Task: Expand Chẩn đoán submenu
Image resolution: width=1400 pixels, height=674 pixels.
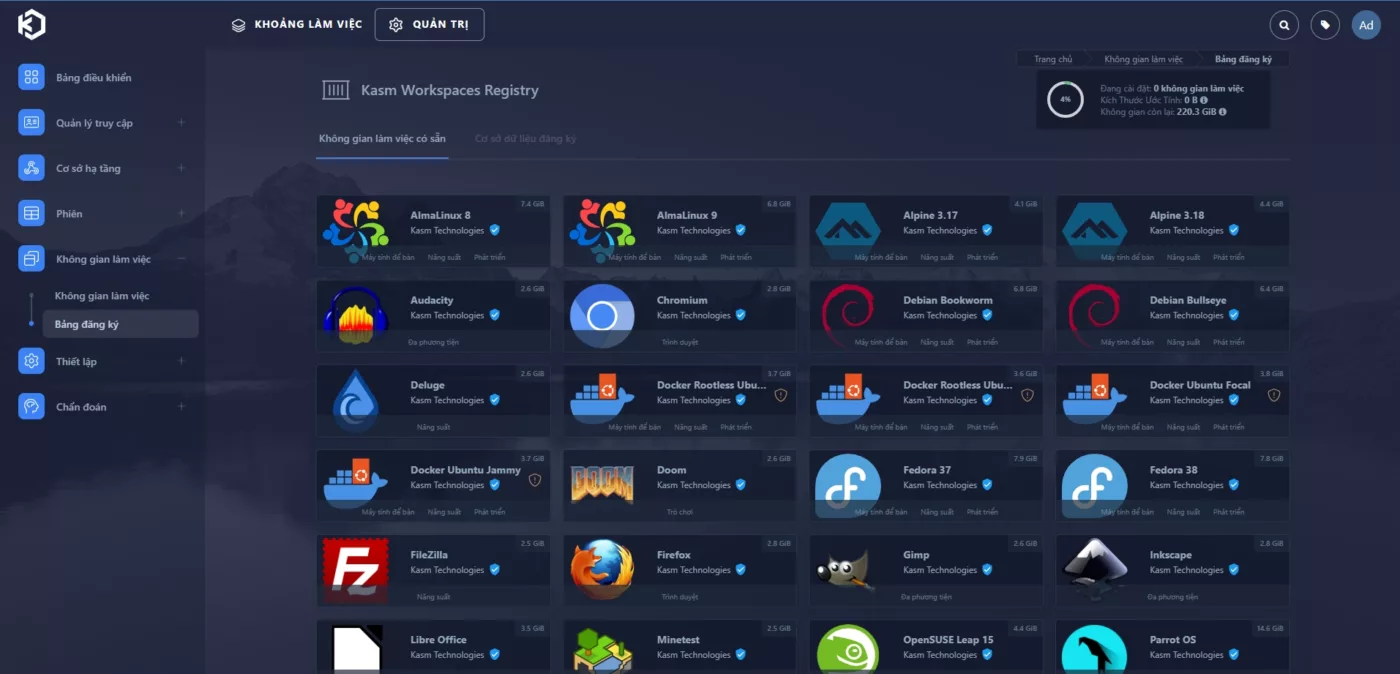Action: [181, 406]
